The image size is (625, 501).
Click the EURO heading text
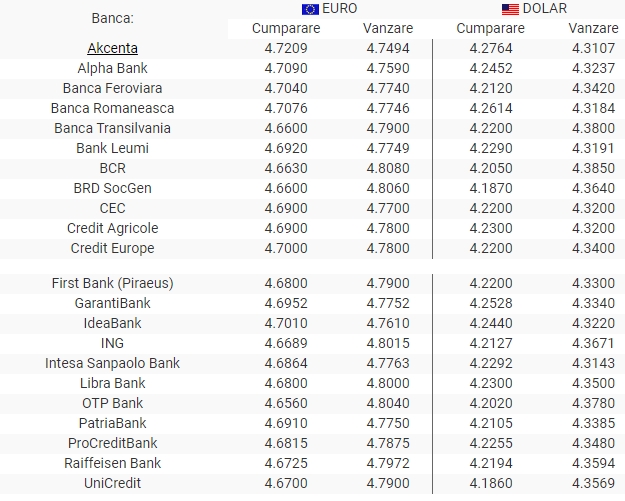pyautogui.click(x=339, y=8)
